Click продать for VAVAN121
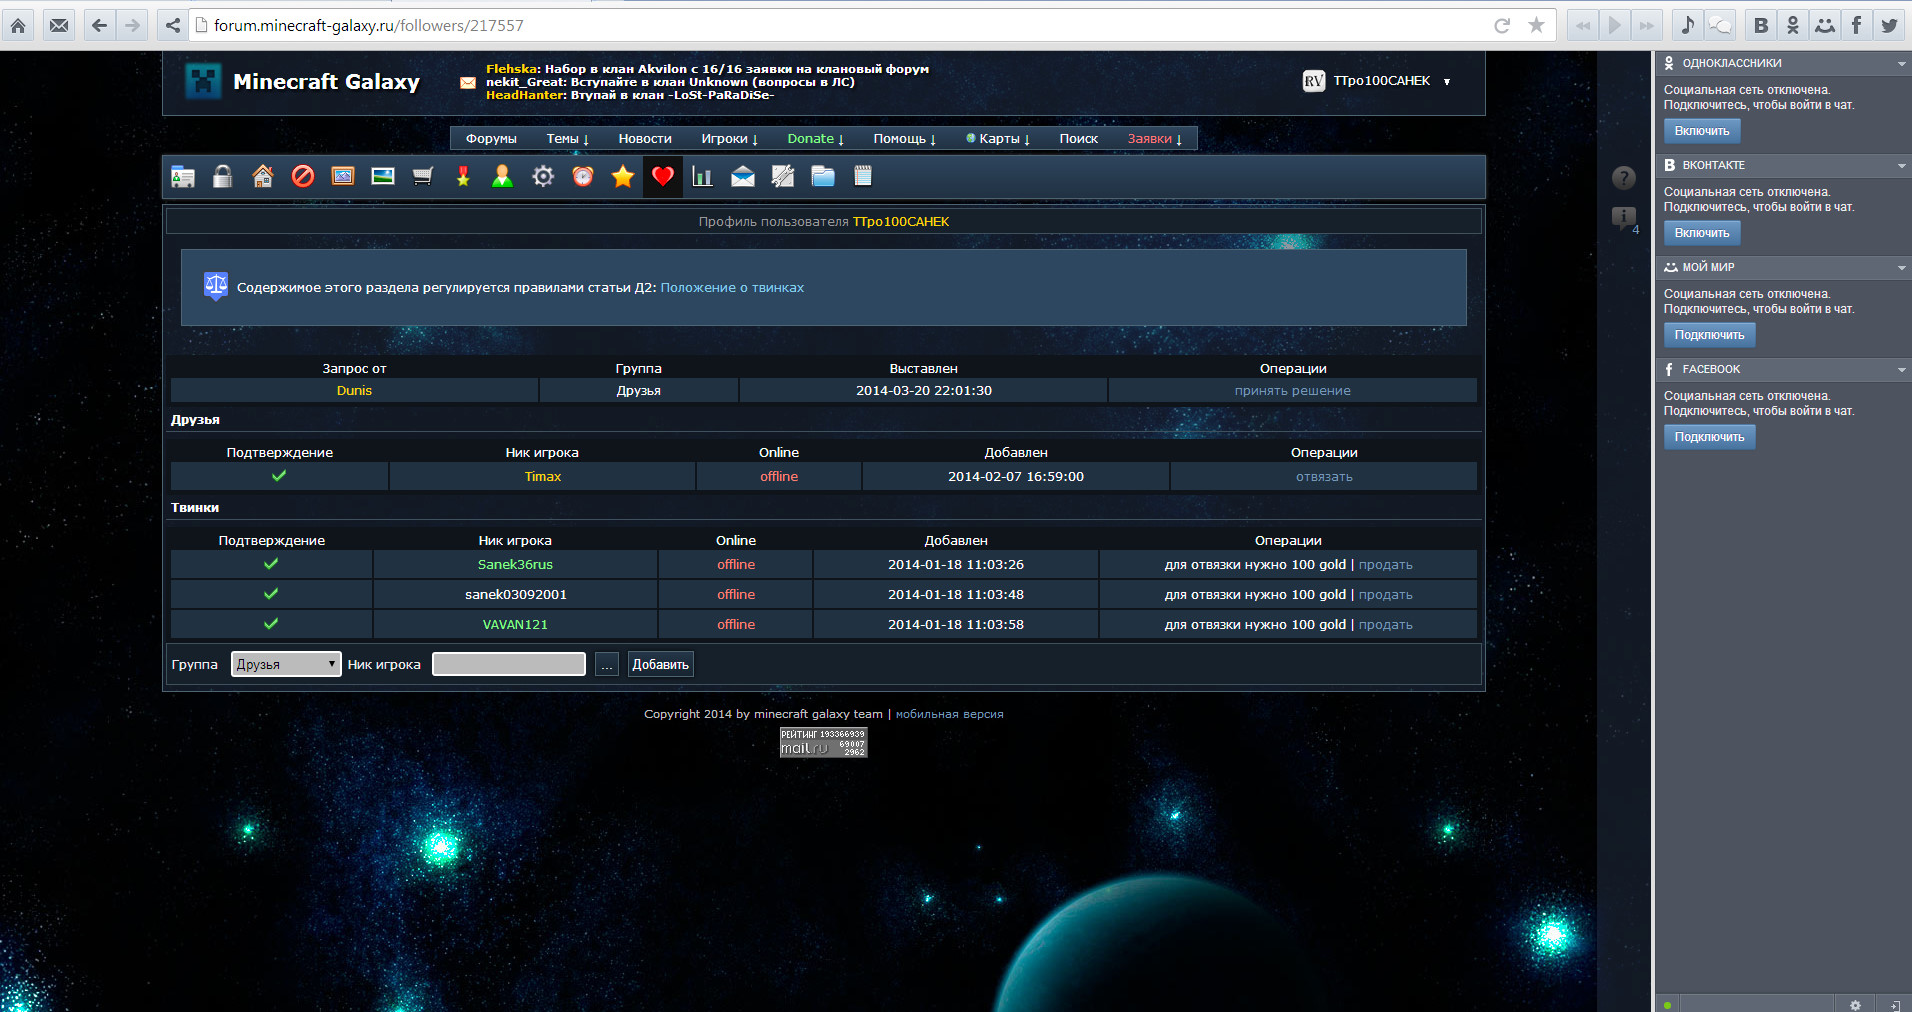 click(1385, 625)
